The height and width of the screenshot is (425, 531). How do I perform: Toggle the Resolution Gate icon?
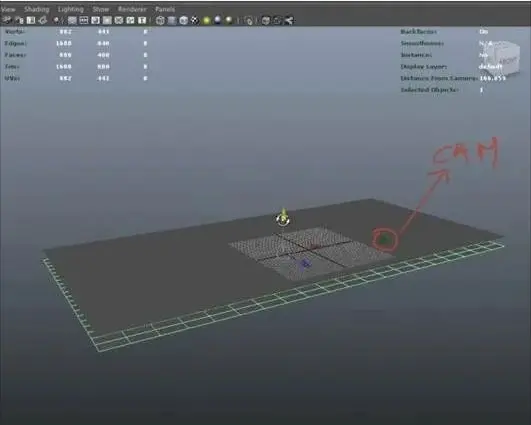pos(95,21)
